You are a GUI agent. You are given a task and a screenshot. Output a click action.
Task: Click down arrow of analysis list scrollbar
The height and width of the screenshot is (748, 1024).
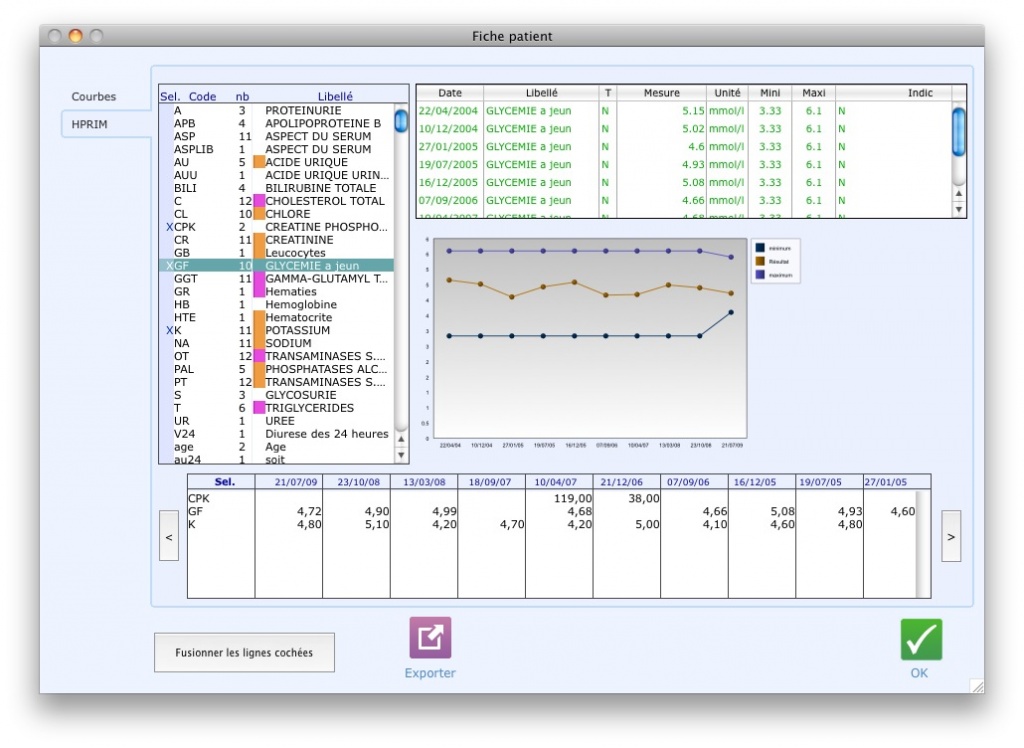(401, 455)
